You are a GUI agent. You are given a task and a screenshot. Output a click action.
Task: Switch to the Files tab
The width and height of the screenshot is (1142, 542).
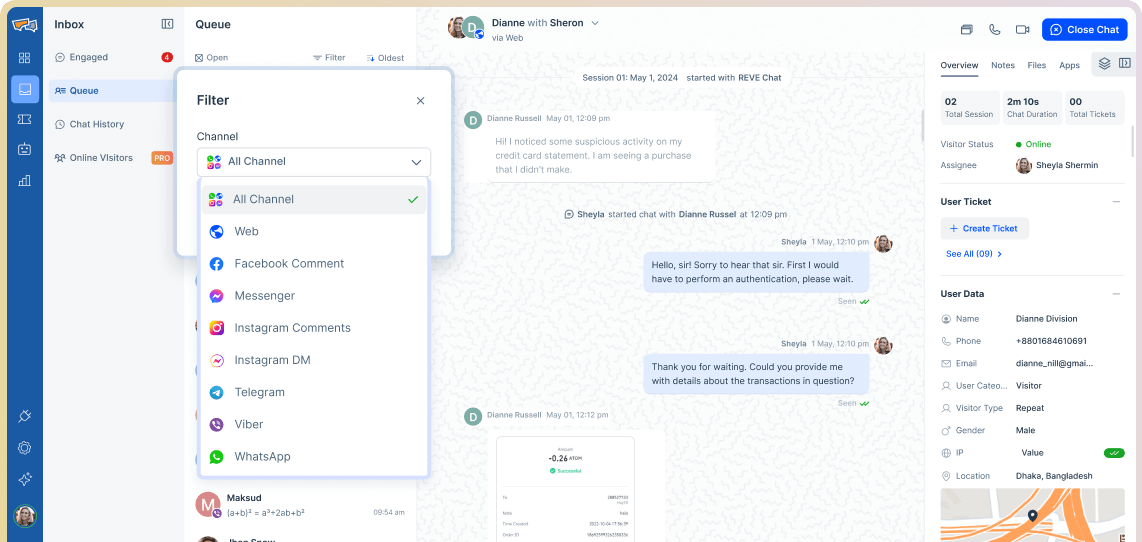[x=1036, y=66]
